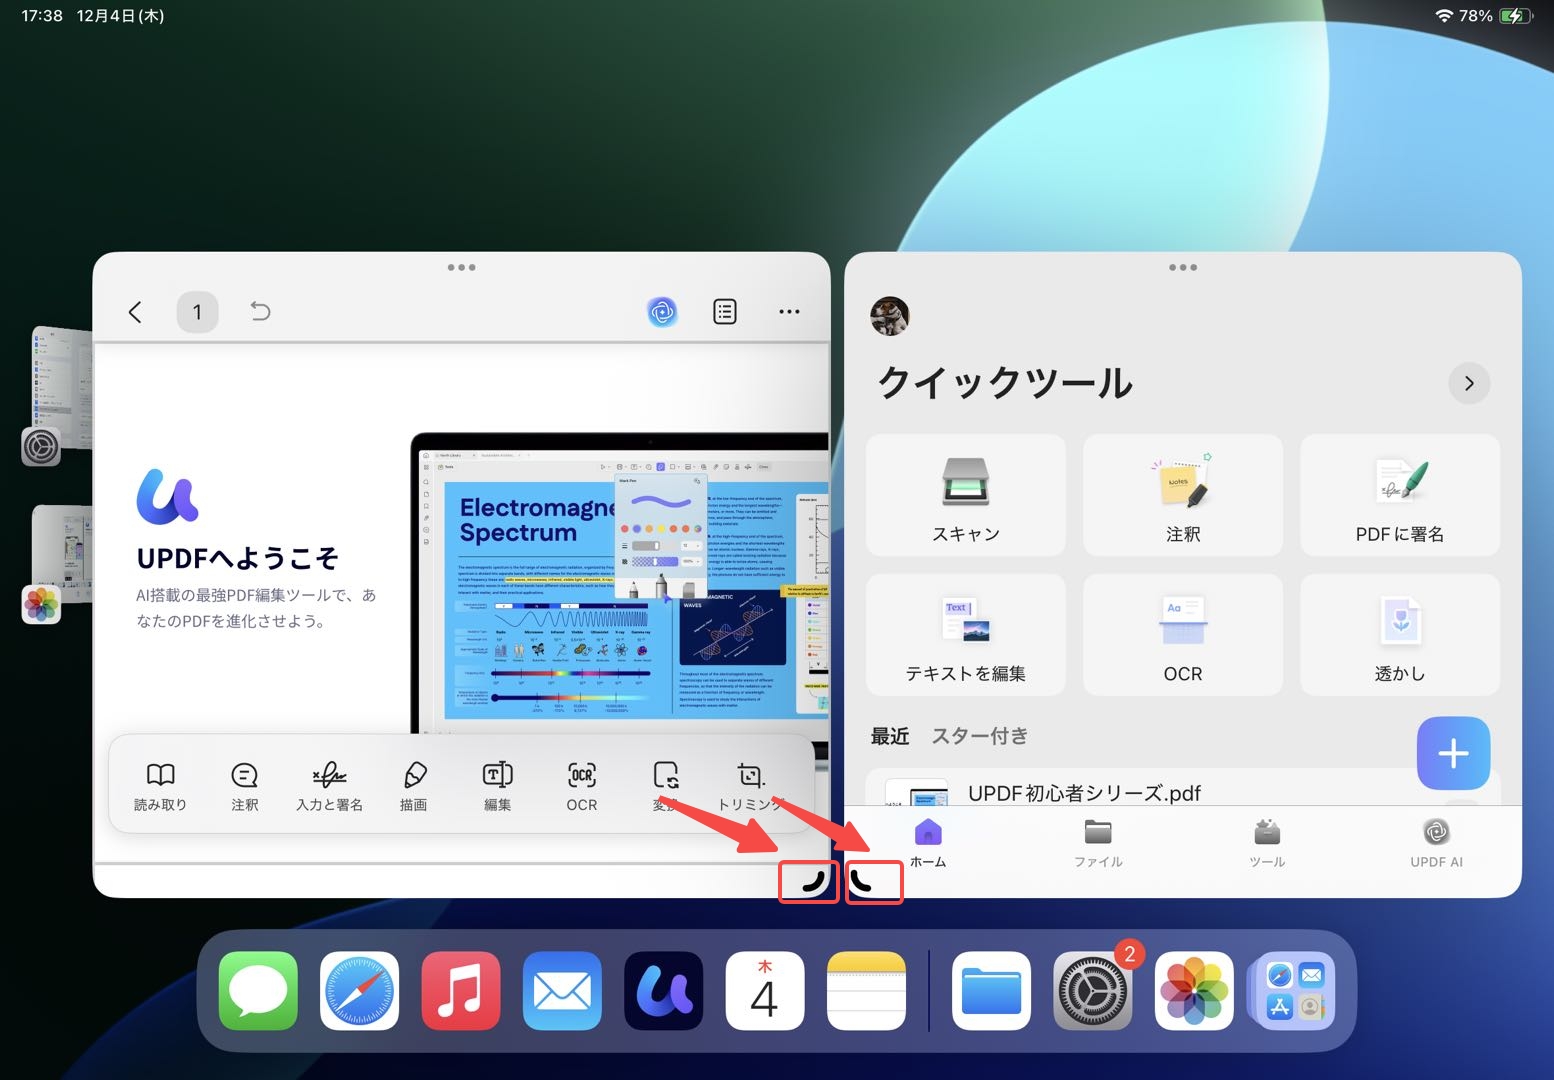This screenshot has width=1554, height=1080.
Task: Switch to the ツール tab
Action: pos(1267,843)
